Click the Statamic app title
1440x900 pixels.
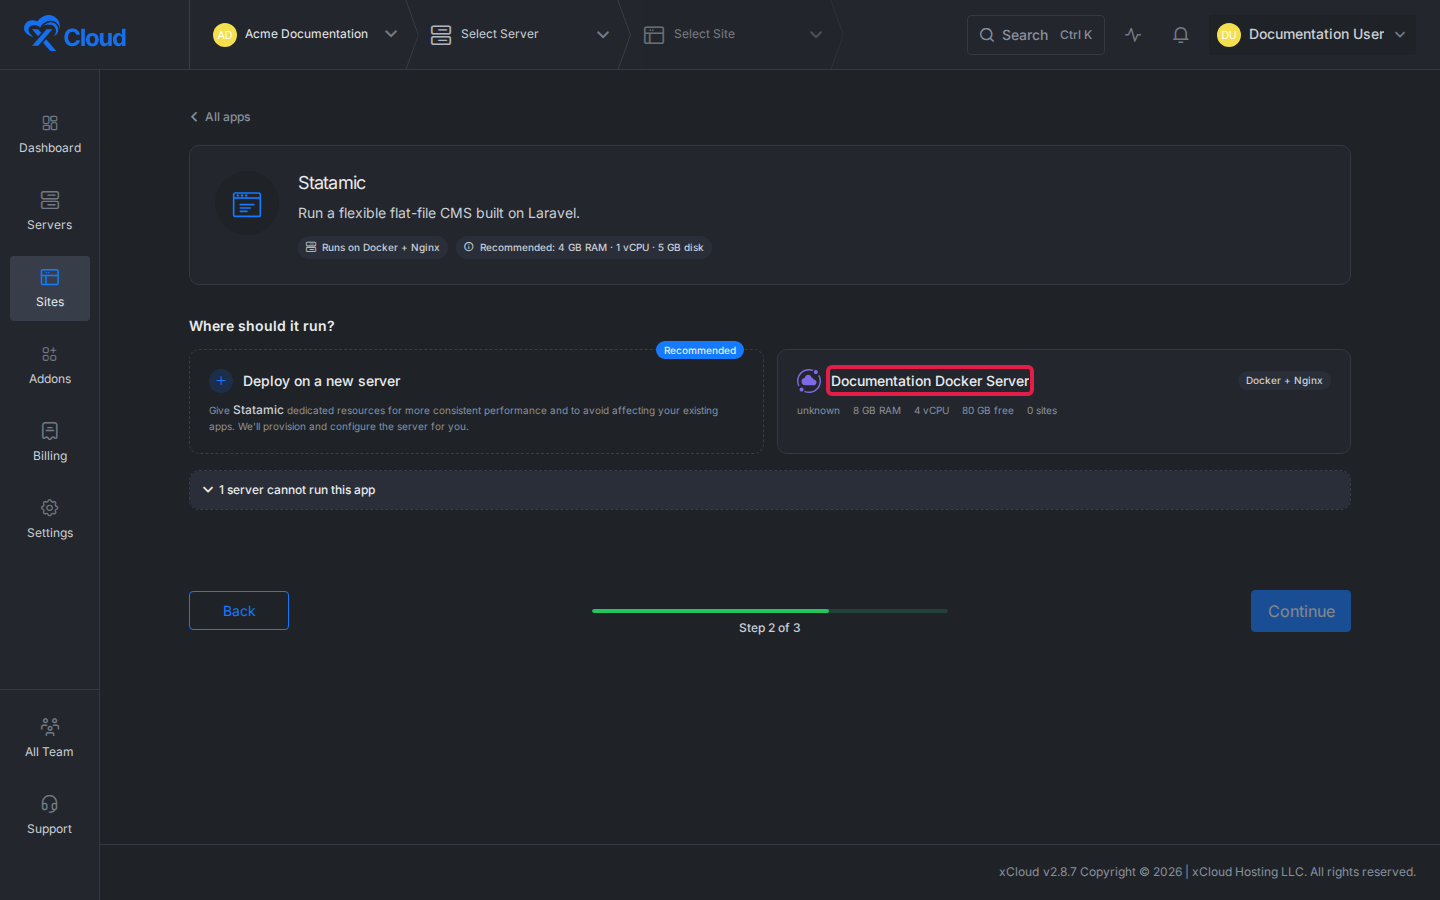point(332,183)
